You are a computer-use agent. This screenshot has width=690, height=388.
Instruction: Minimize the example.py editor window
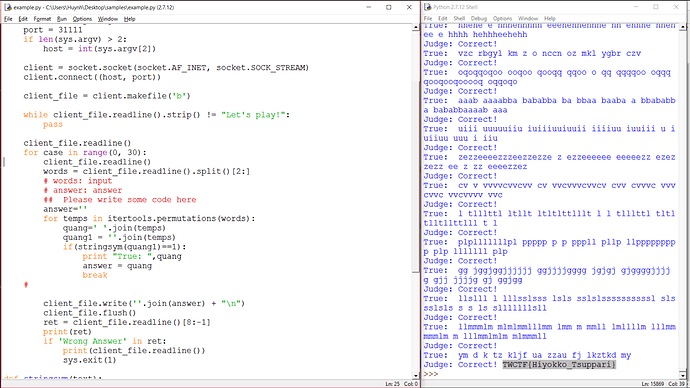[x=369, y=7]
